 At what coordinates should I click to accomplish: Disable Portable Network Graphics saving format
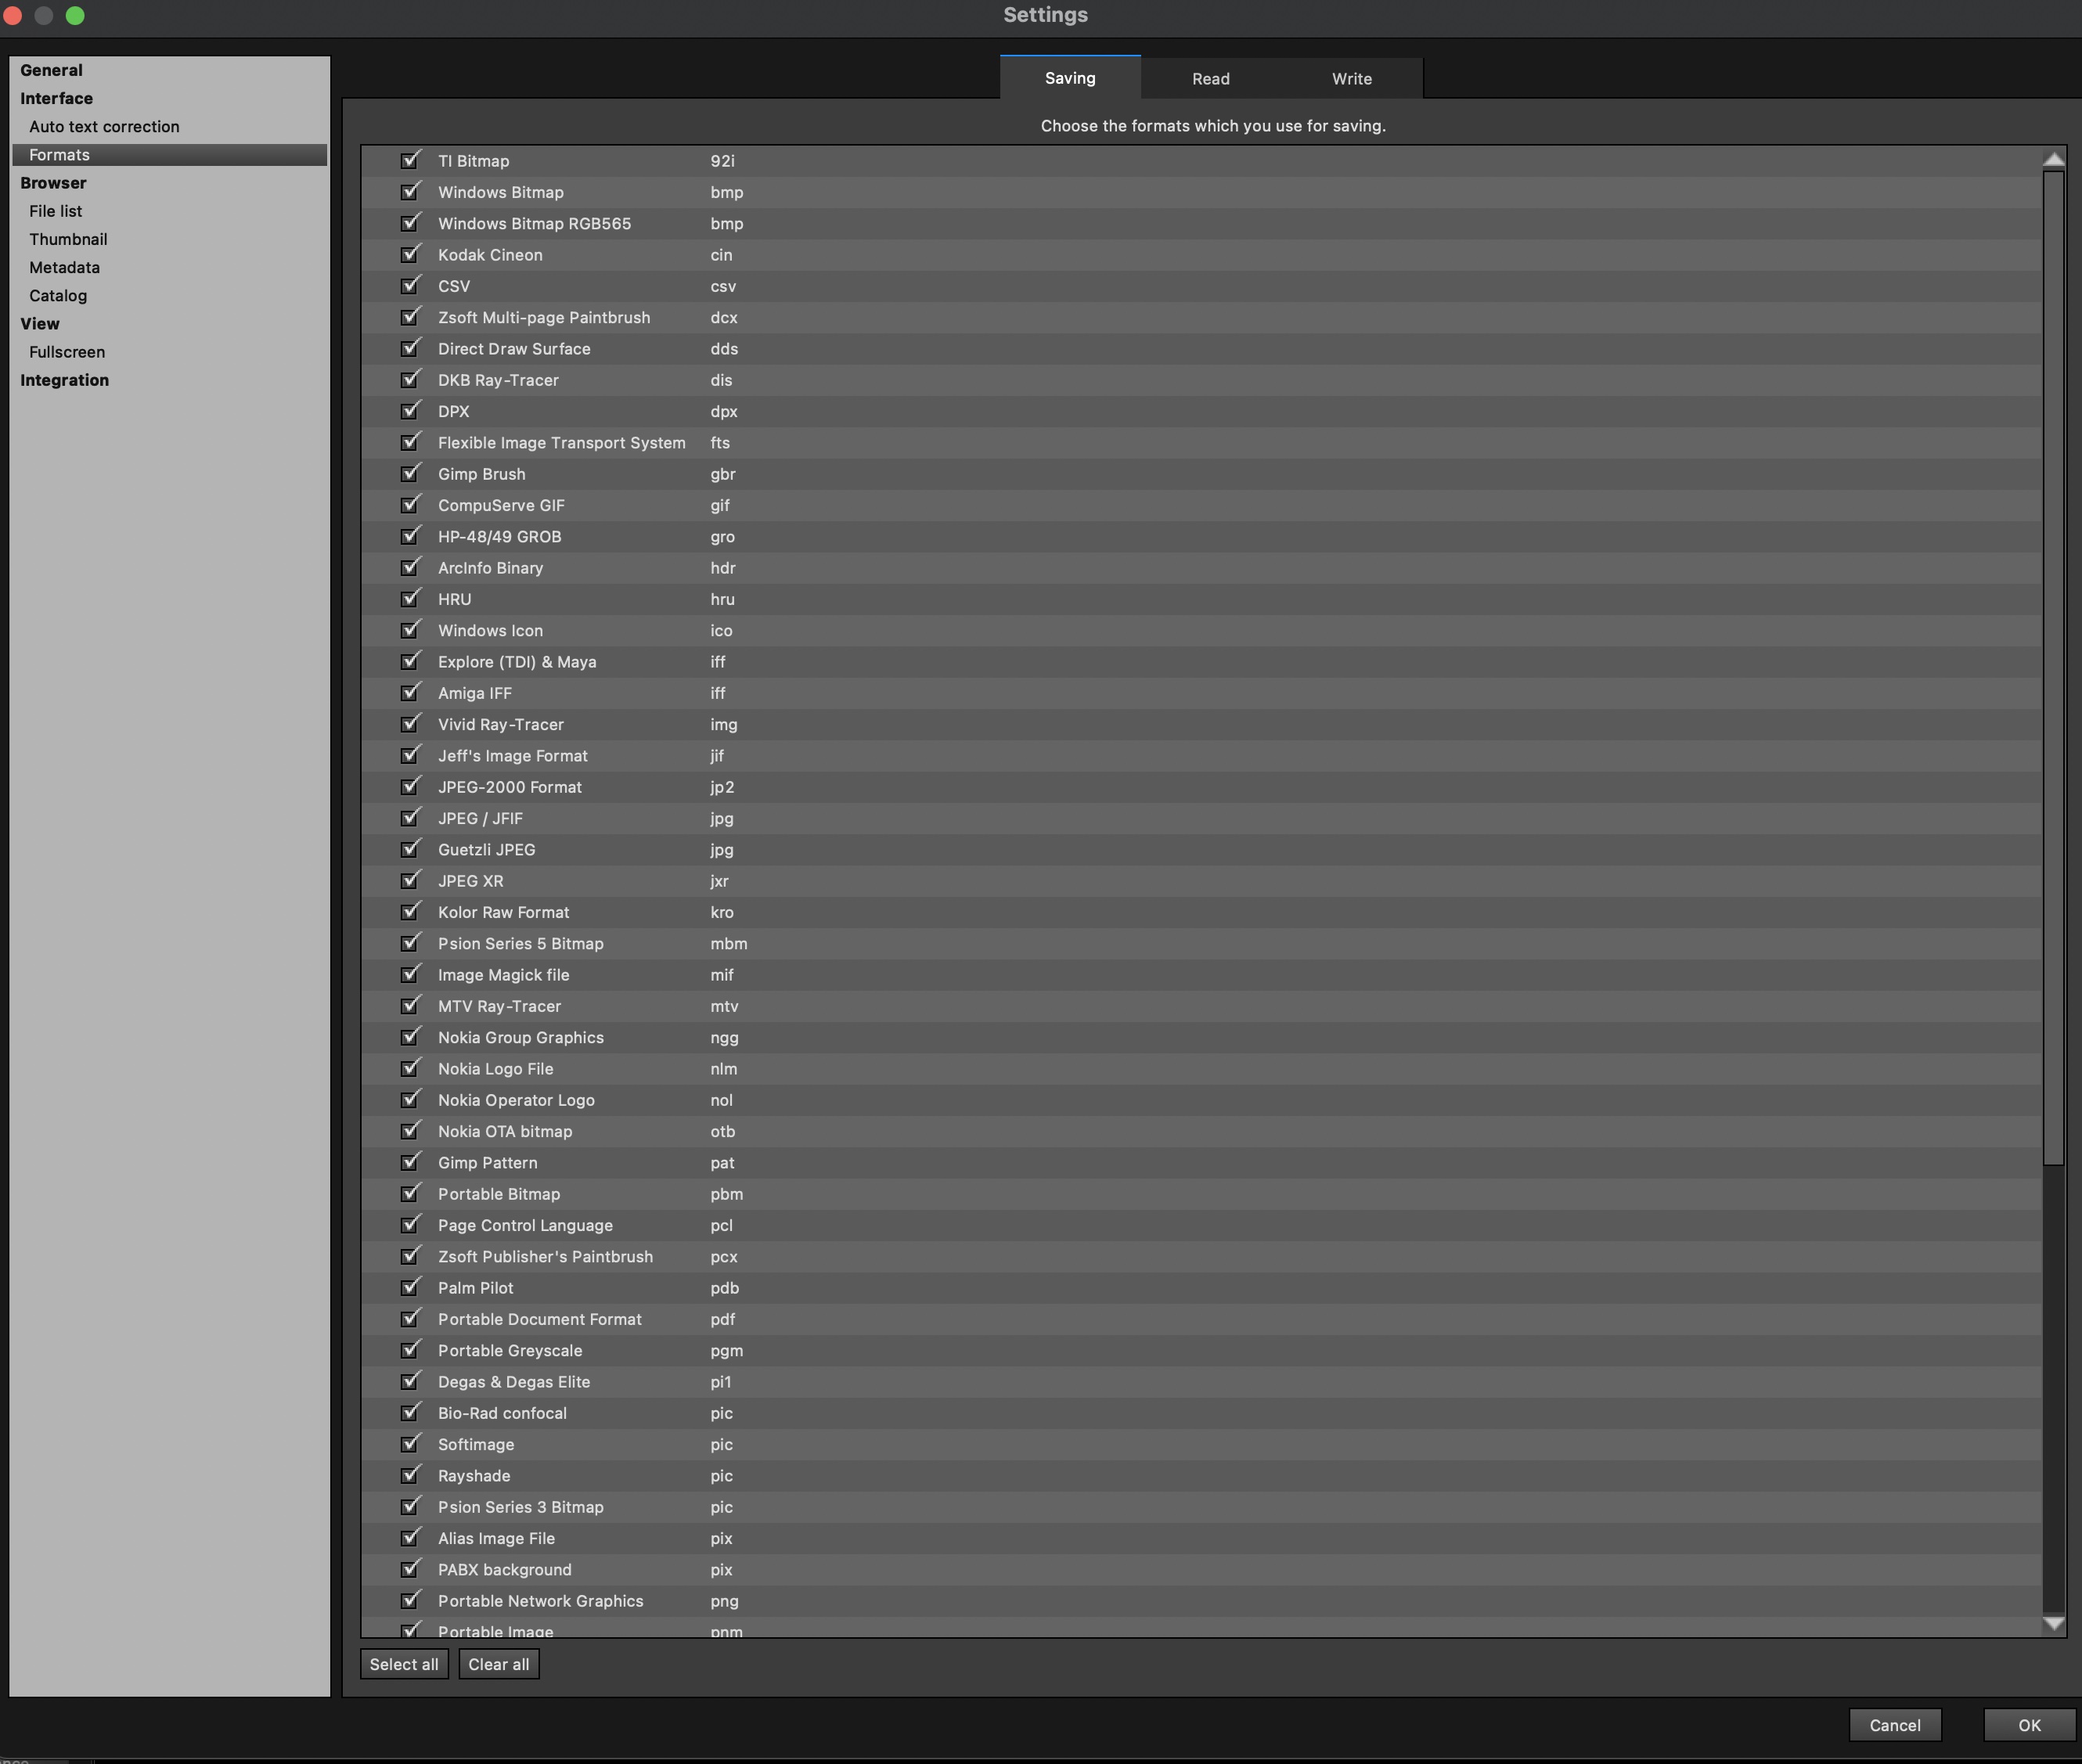coord(410,1601)
